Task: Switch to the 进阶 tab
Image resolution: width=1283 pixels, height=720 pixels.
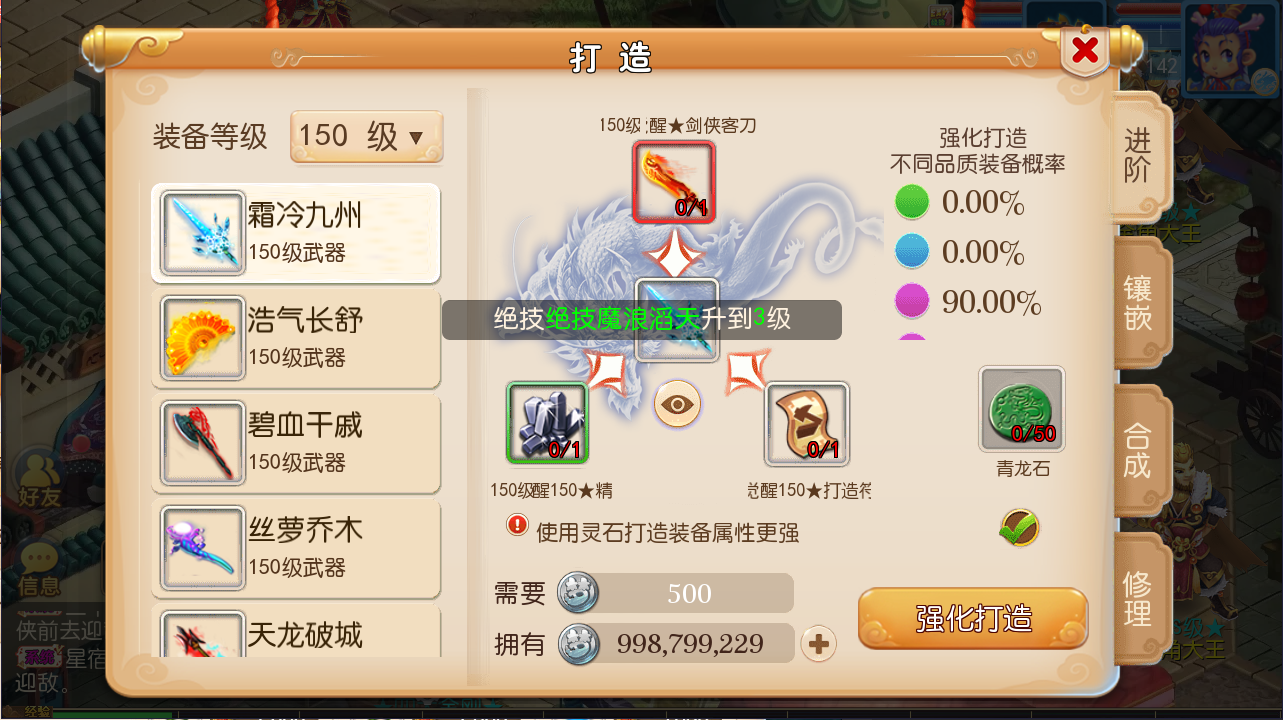Action: click(1138, 155)
